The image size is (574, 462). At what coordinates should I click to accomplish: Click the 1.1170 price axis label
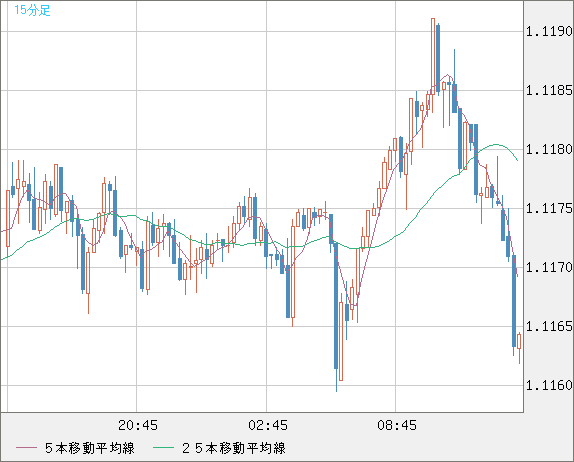549,268
